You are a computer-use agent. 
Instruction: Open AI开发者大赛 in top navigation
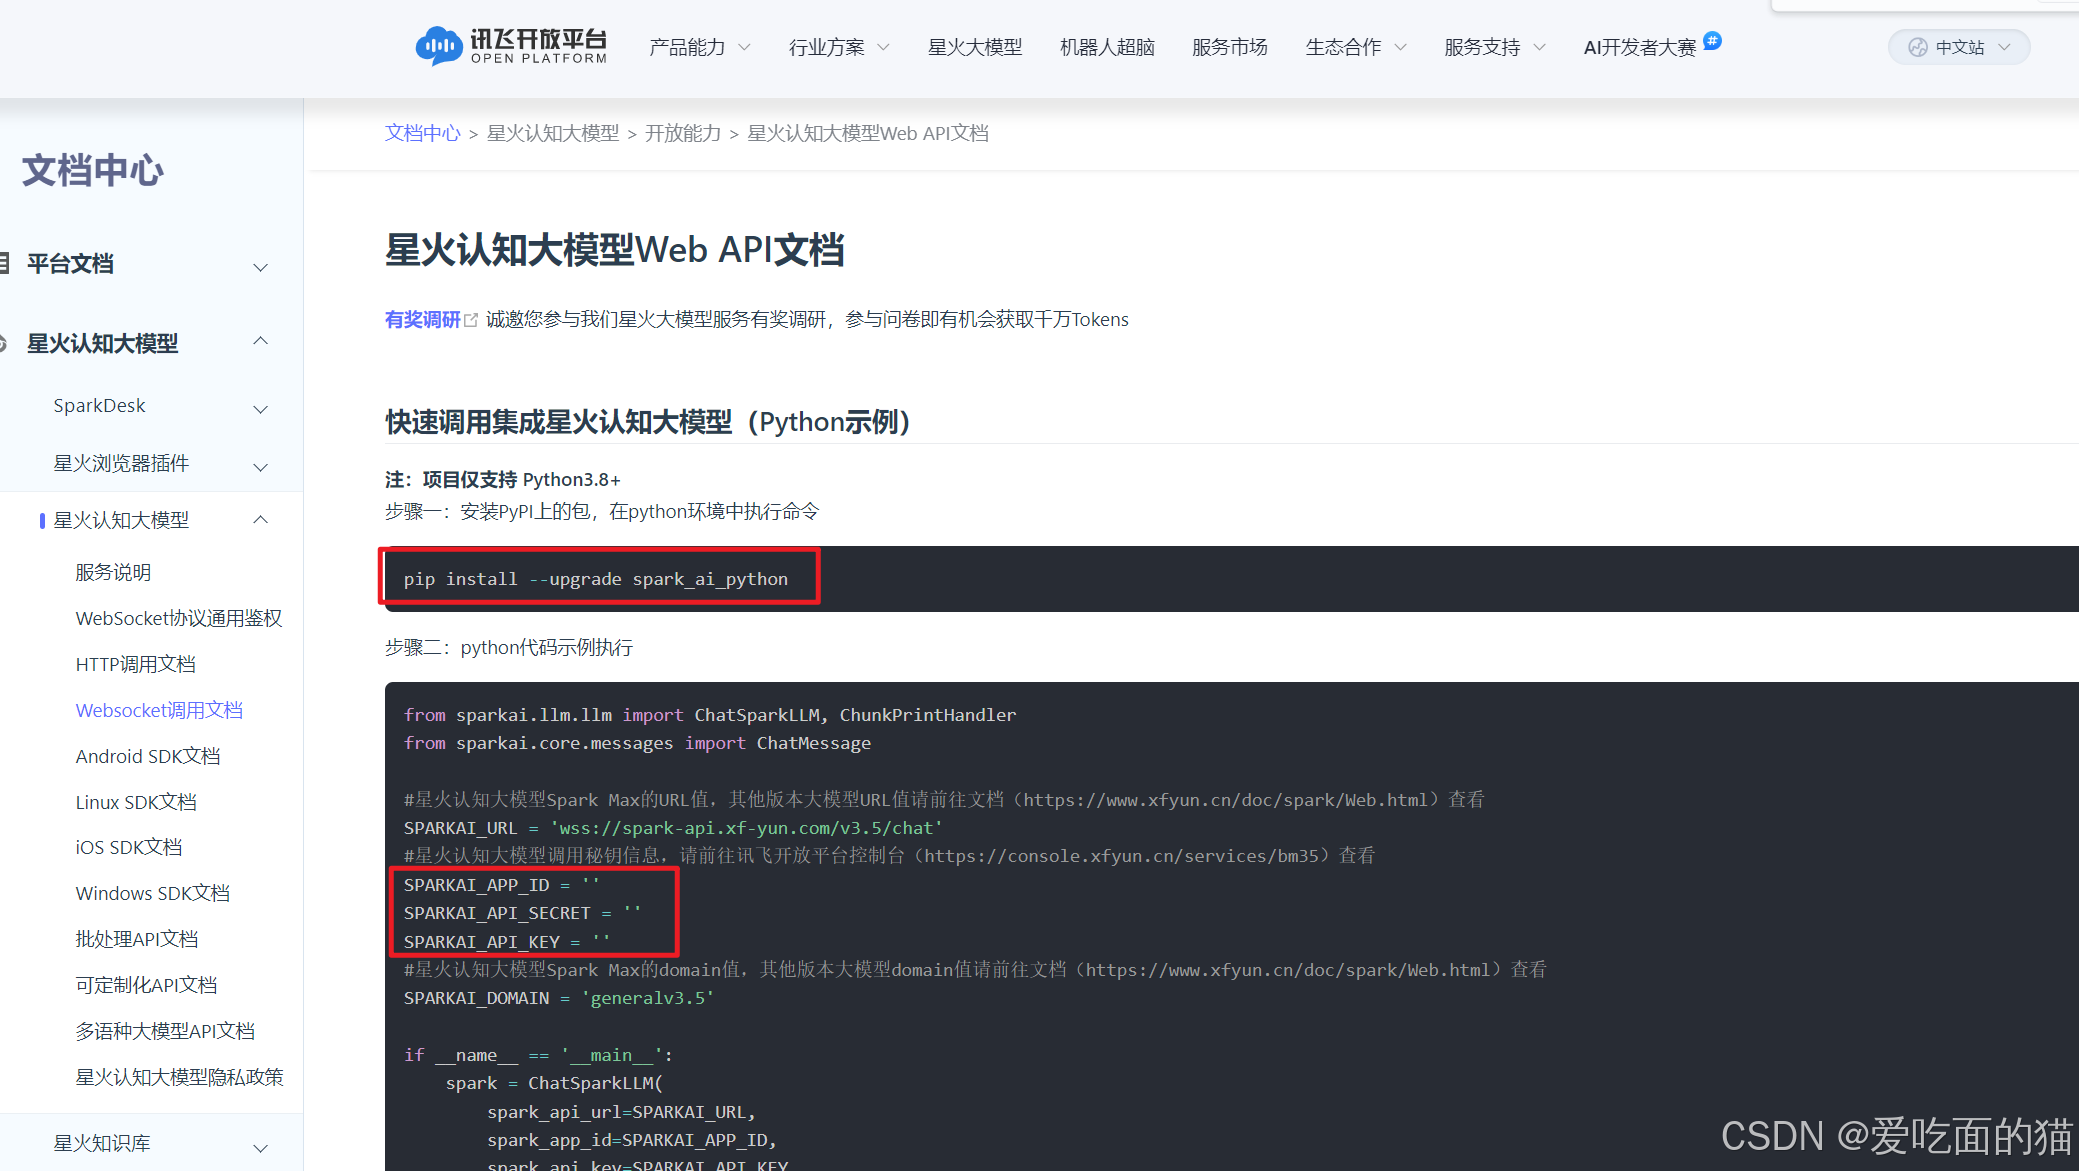coord(1640,47)
